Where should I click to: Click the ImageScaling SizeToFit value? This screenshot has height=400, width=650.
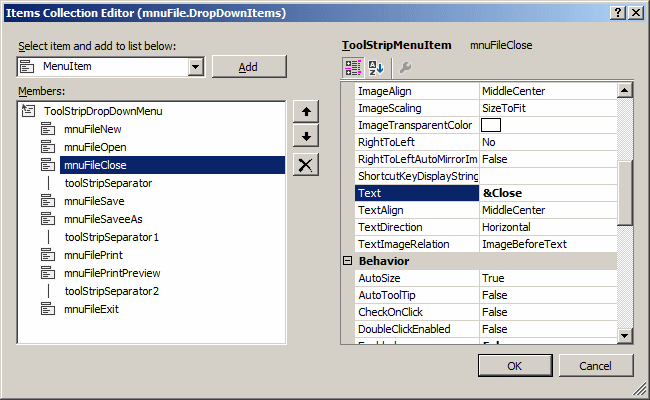pos(504,108)
